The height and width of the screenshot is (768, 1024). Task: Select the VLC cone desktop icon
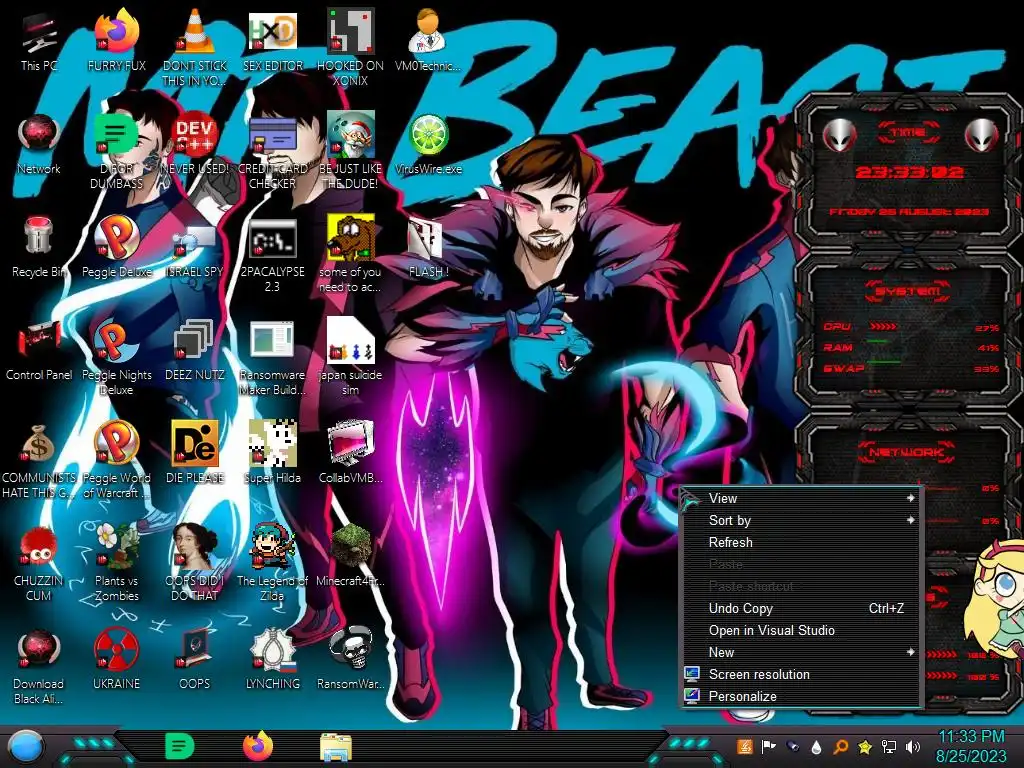click(x=195, y=47)
